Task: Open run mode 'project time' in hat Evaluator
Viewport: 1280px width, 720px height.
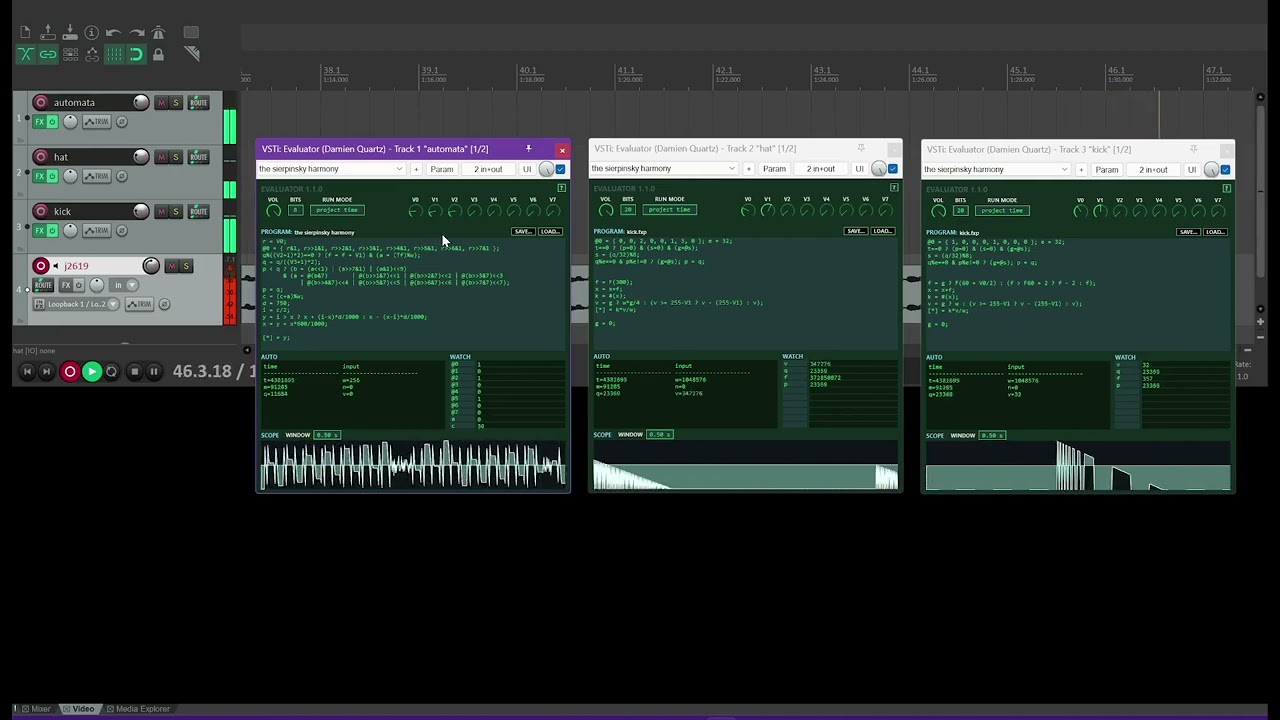Action: tap(669, 210)
